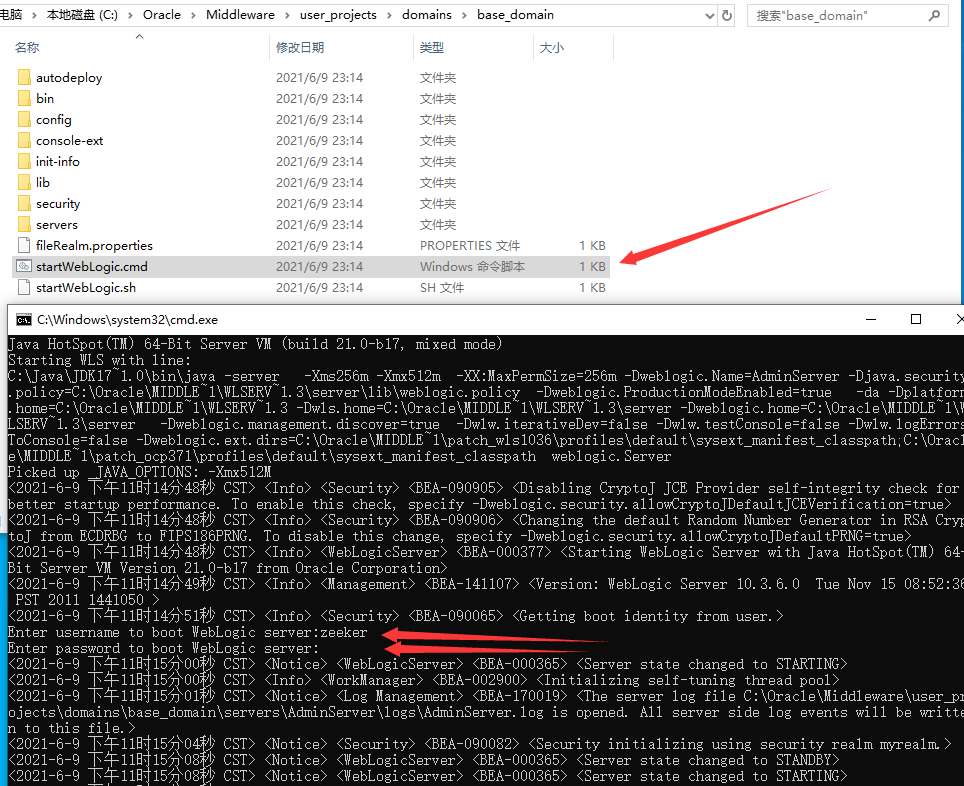
Task: Select the servers folder icon
Action: (24, 224)
